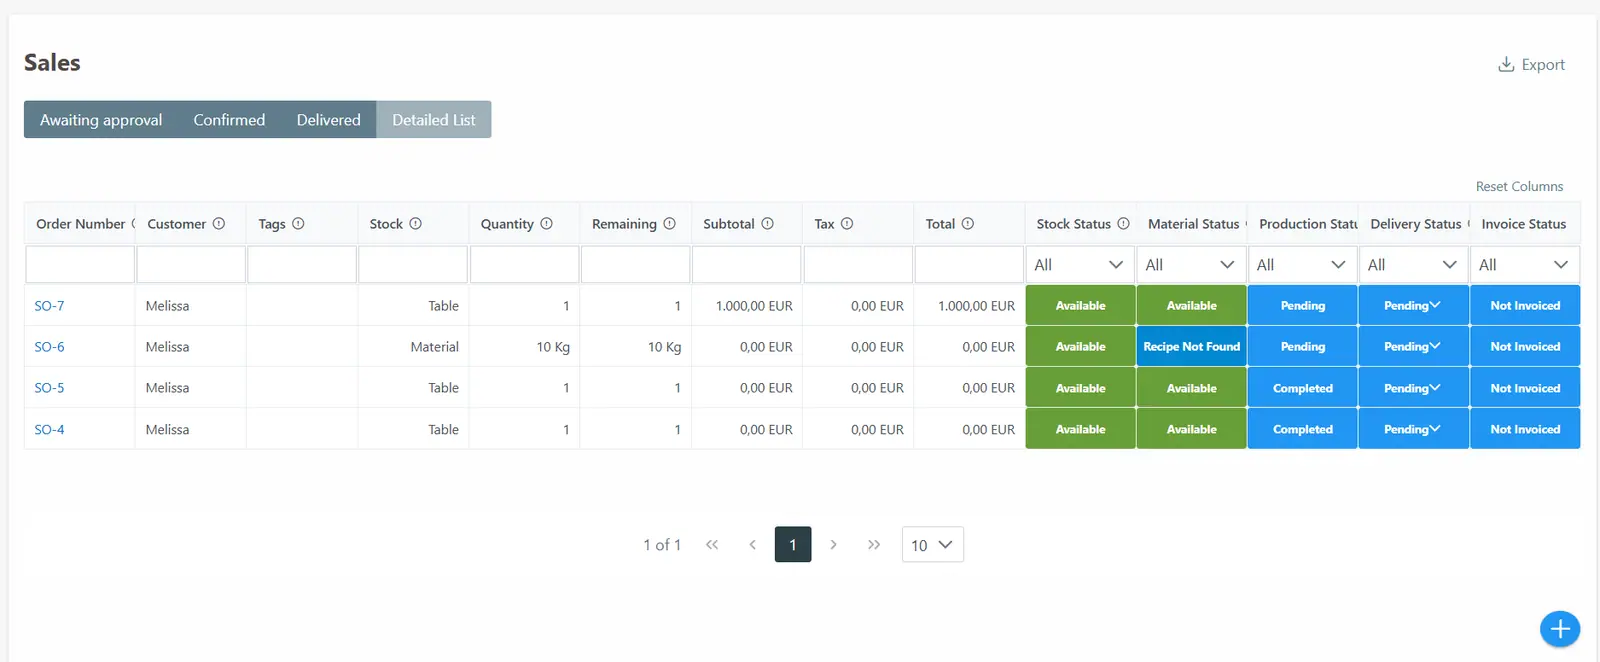Click Stock Status Available for SO-7
The height and width of the screenshot is (662, 1600).
[1080, 306]
